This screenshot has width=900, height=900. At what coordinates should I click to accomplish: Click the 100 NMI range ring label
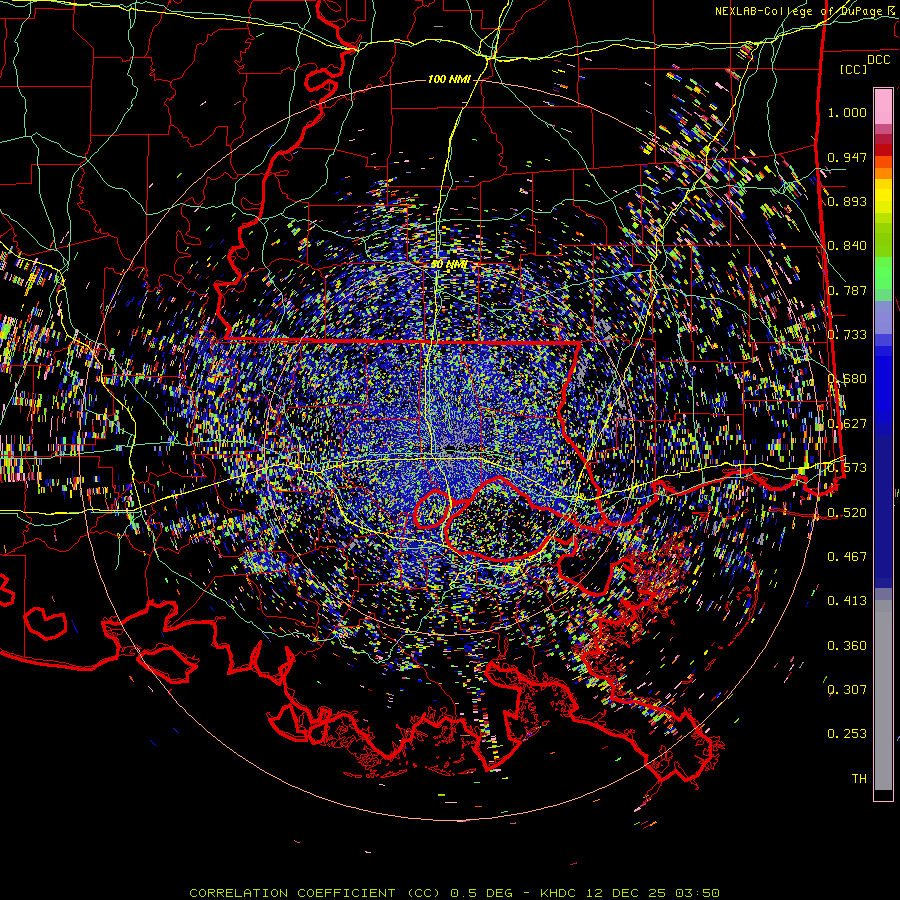click(449, 79)
